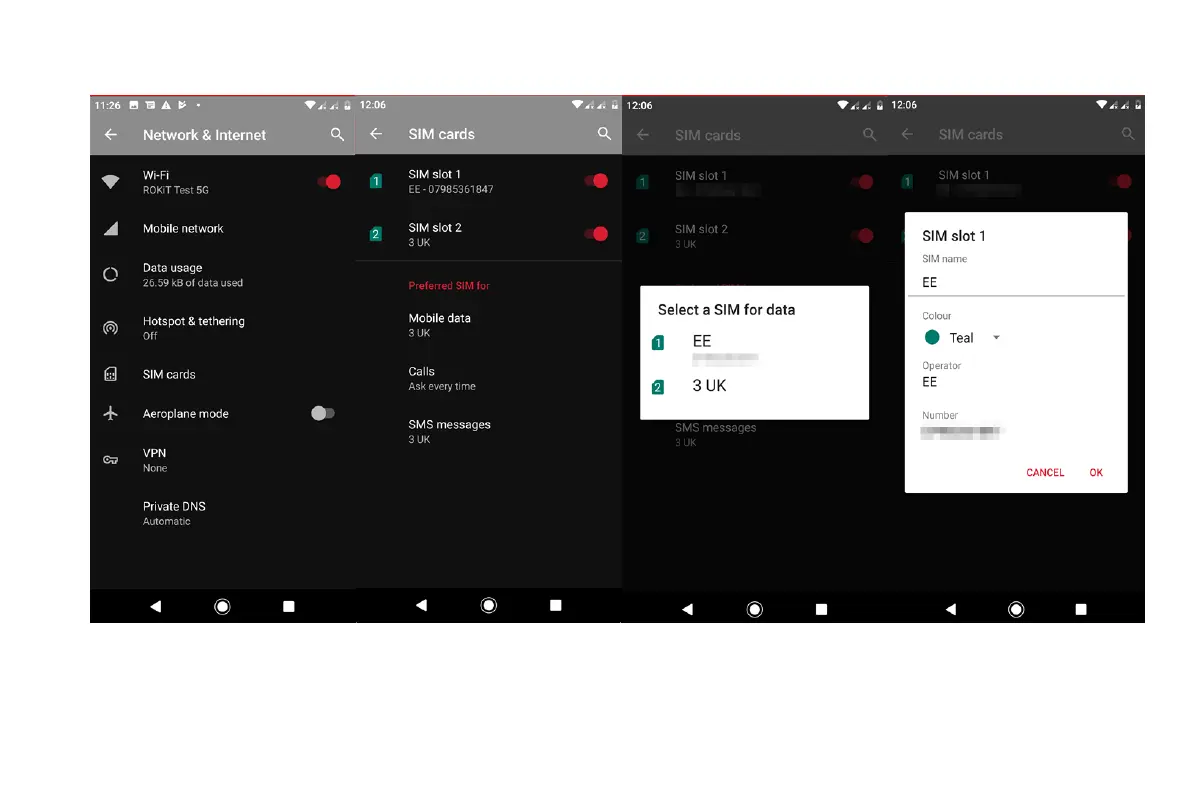Tap EE SIM icon in data dialog
Viewport: 1191px width, 794px height.
coord(658,343)
